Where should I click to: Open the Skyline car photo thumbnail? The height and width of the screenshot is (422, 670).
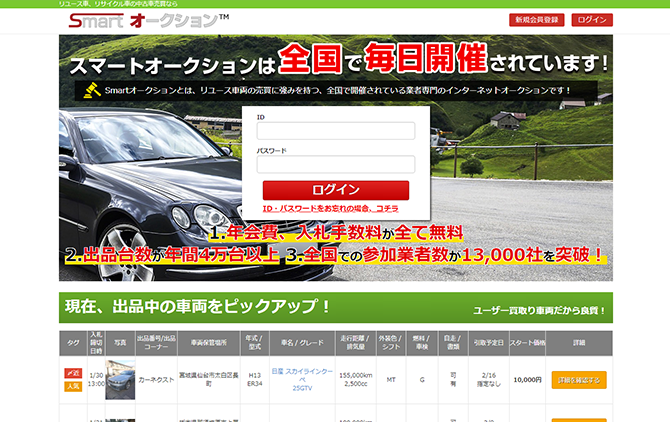120,380
